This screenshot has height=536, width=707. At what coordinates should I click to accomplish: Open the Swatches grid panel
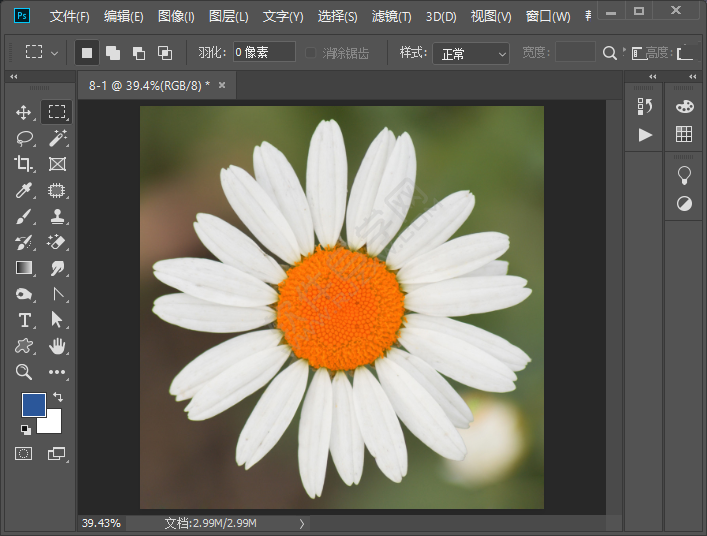(x=684, y=134)
